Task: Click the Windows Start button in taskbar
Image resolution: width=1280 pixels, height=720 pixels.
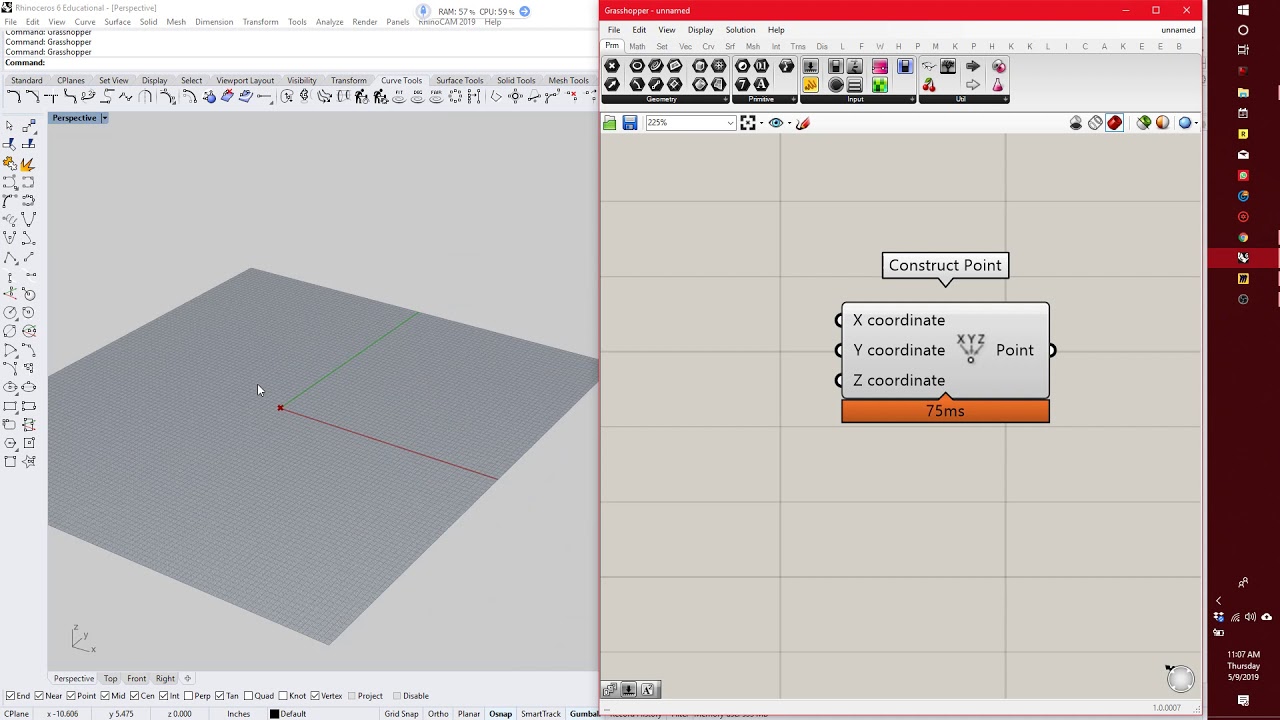Action: [1243, 9]
